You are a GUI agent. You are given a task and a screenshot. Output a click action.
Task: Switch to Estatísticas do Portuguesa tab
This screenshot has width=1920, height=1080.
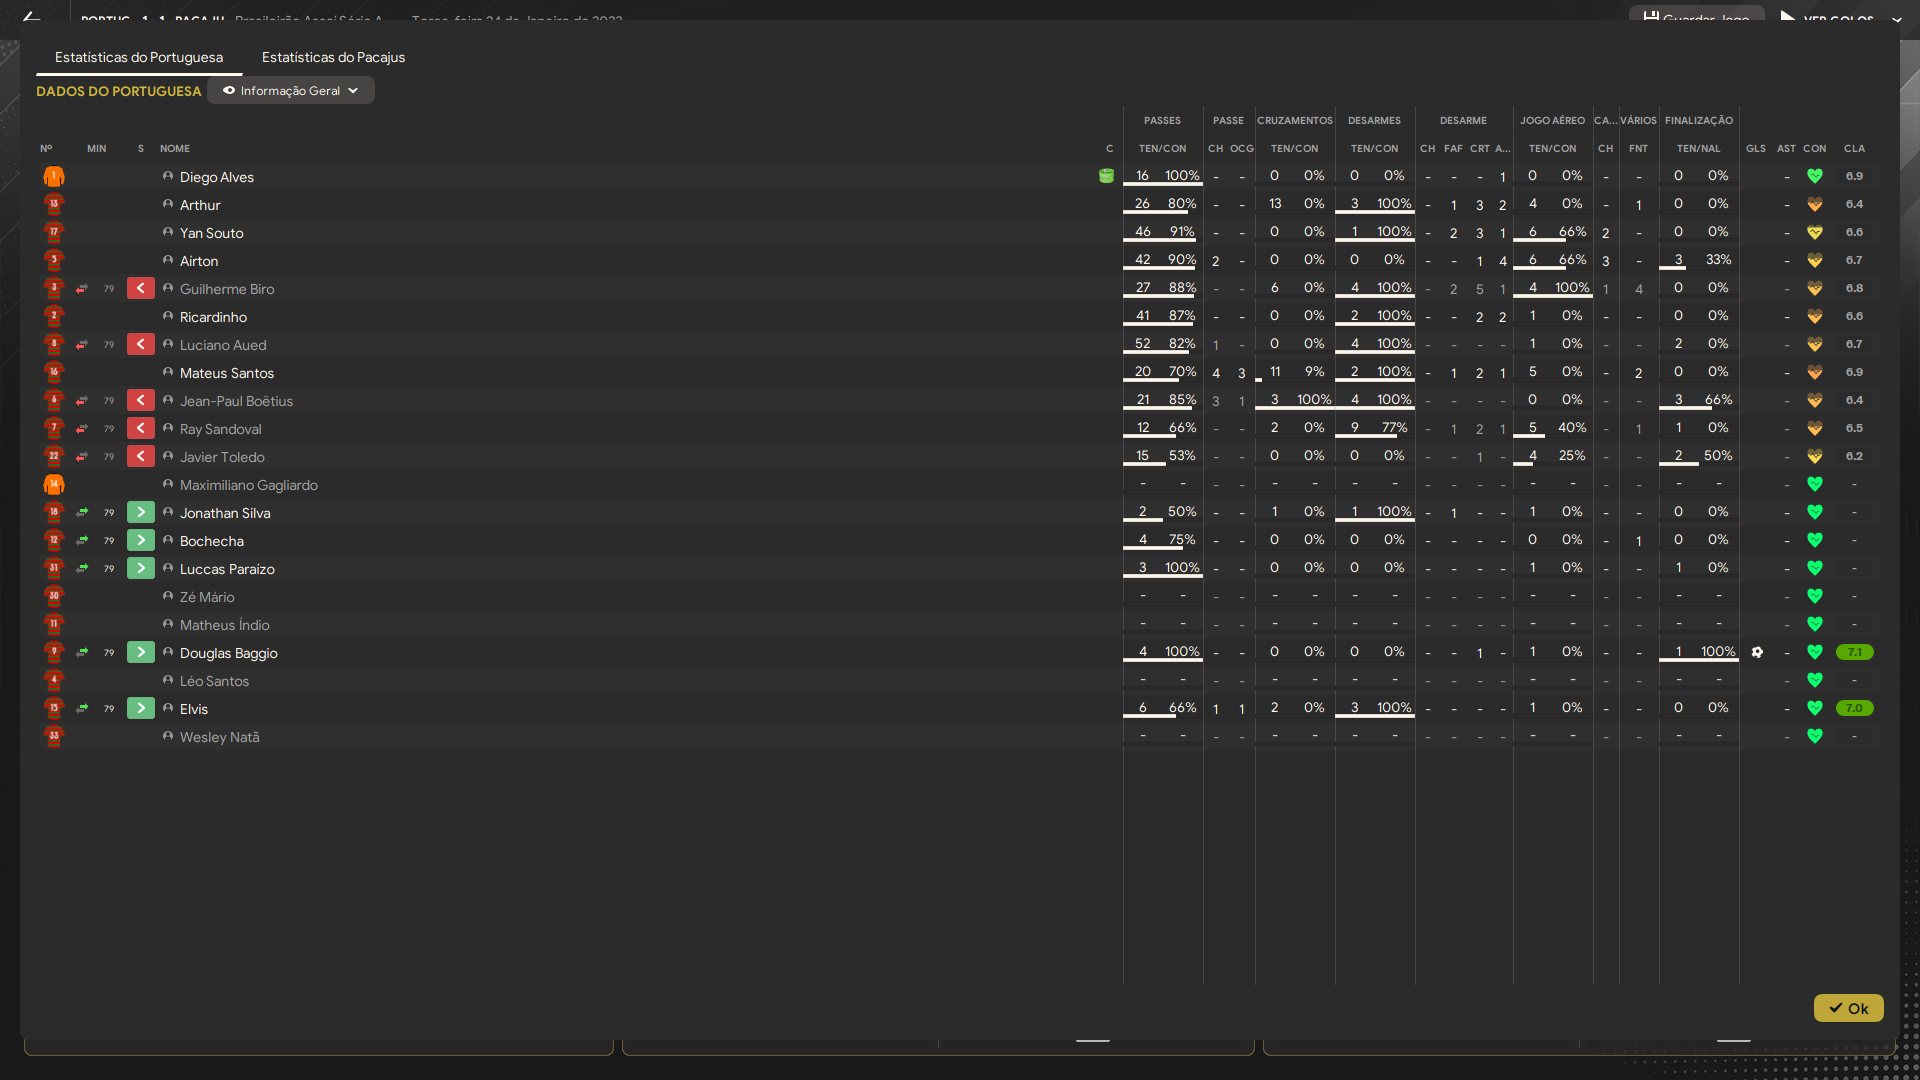tap(139, 57)
